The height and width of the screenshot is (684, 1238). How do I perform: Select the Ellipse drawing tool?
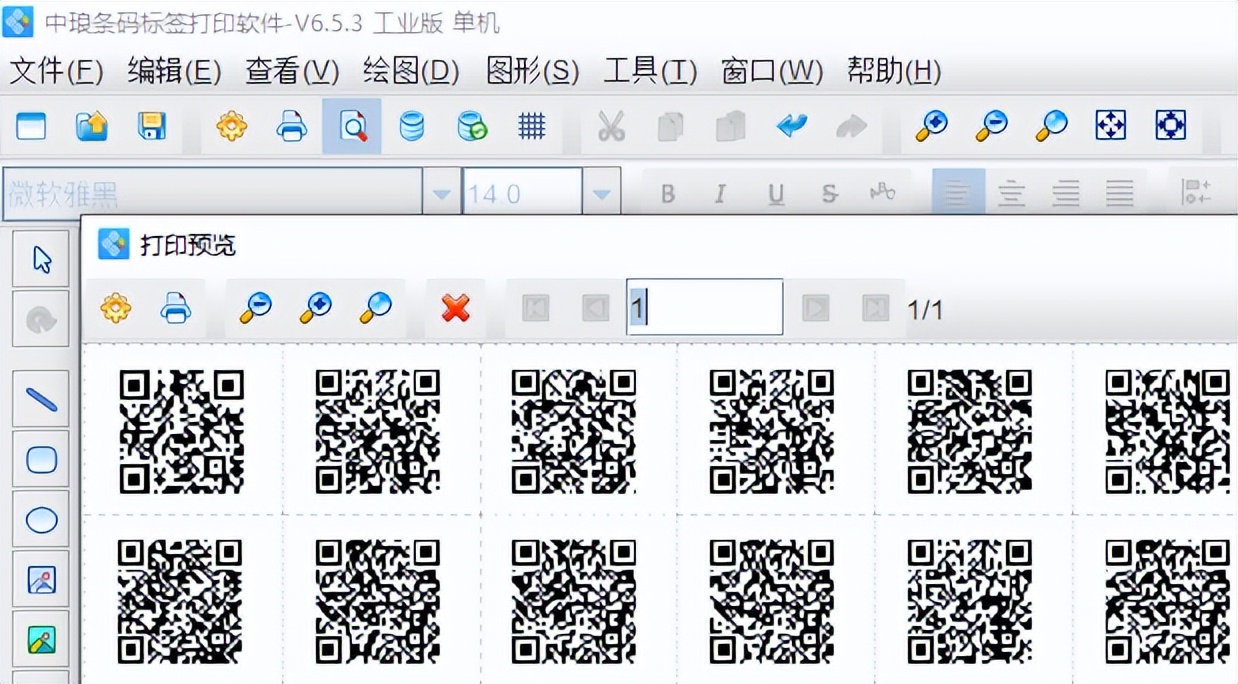tap(40, 519)
